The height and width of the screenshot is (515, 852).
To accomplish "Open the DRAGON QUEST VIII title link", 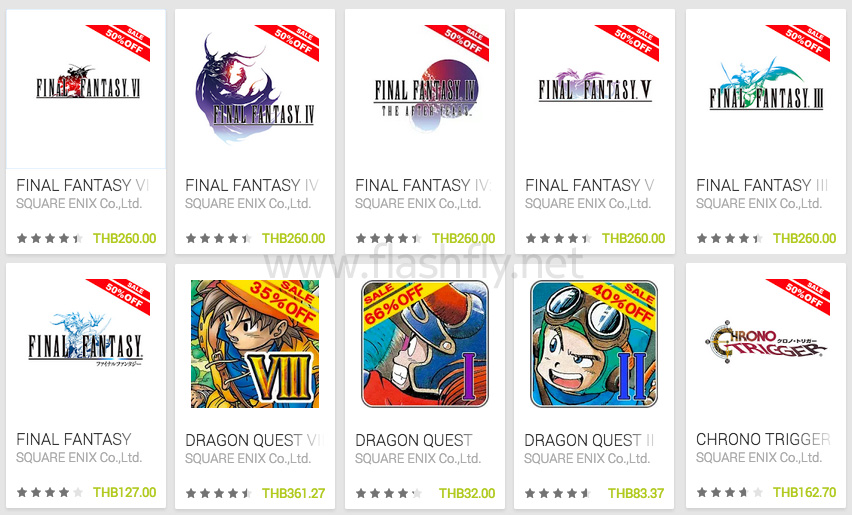I will pos(255,440).
